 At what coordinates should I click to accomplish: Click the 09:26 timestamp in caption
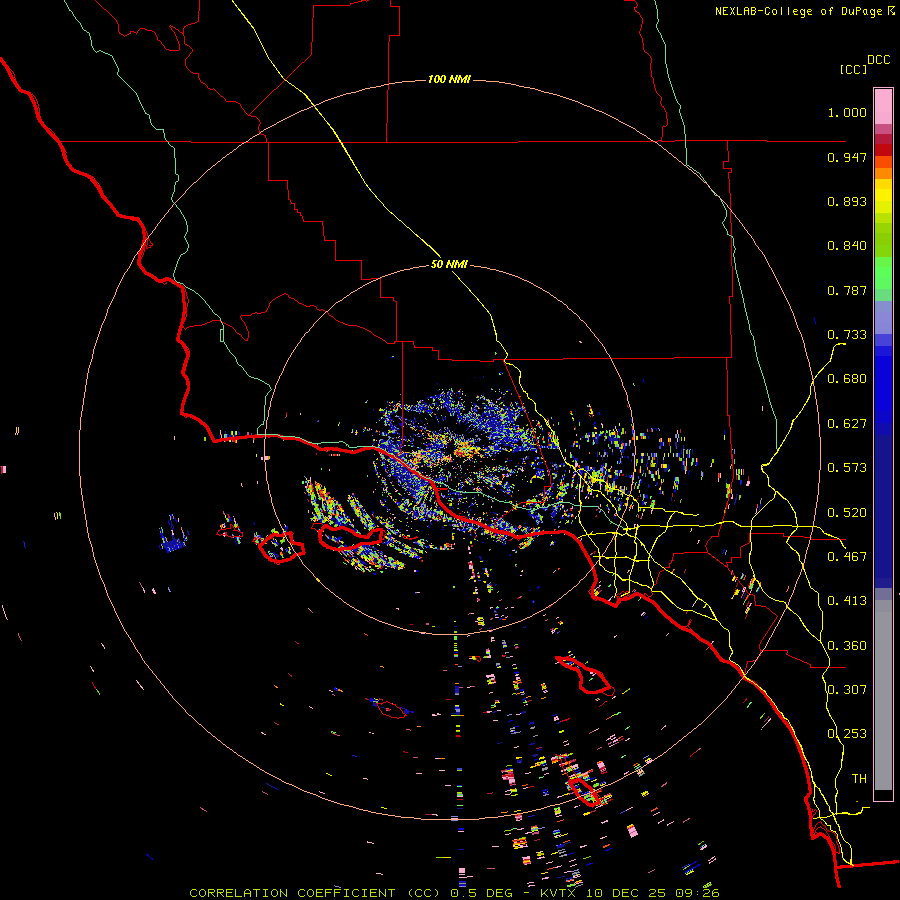696,893
